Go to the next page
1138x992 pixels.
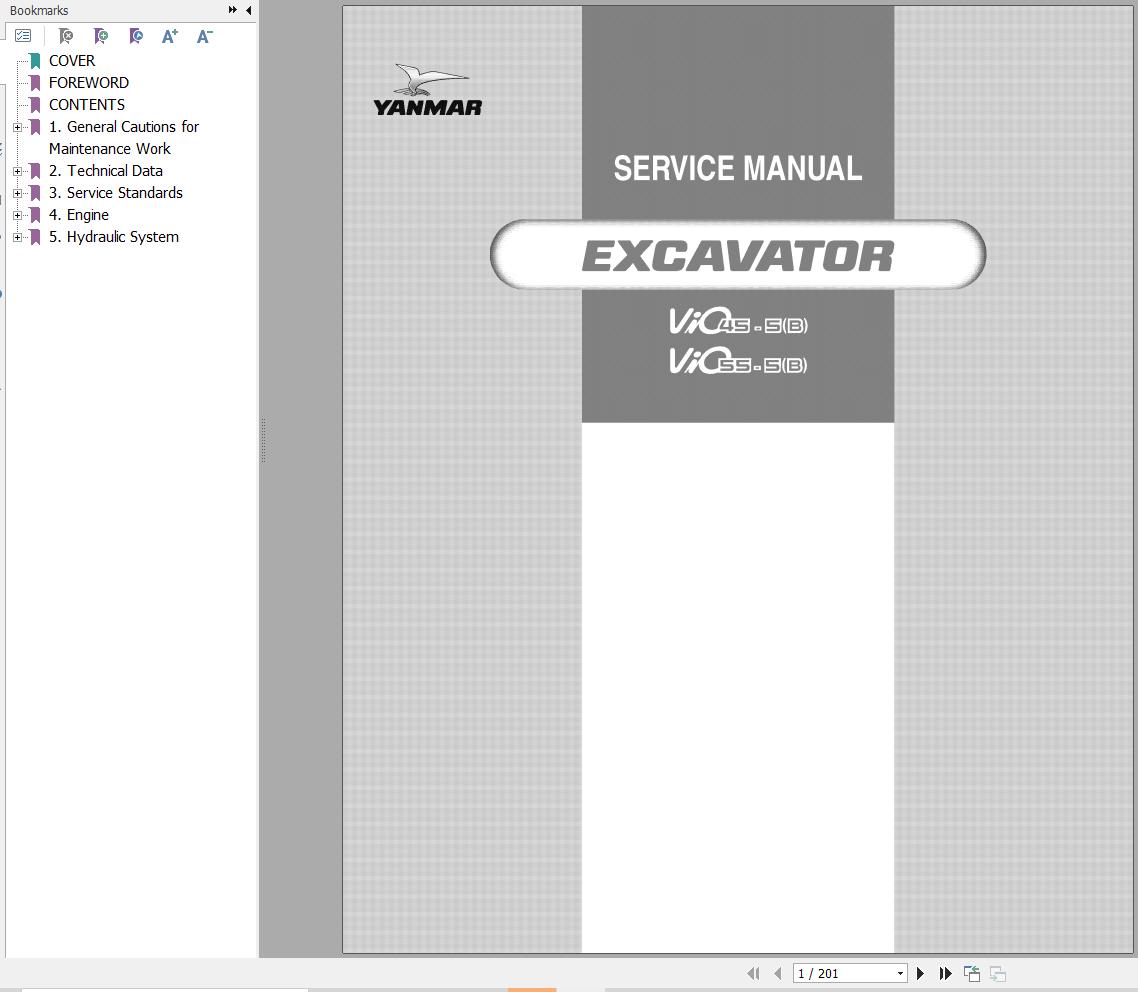click(x=920, y=974)
